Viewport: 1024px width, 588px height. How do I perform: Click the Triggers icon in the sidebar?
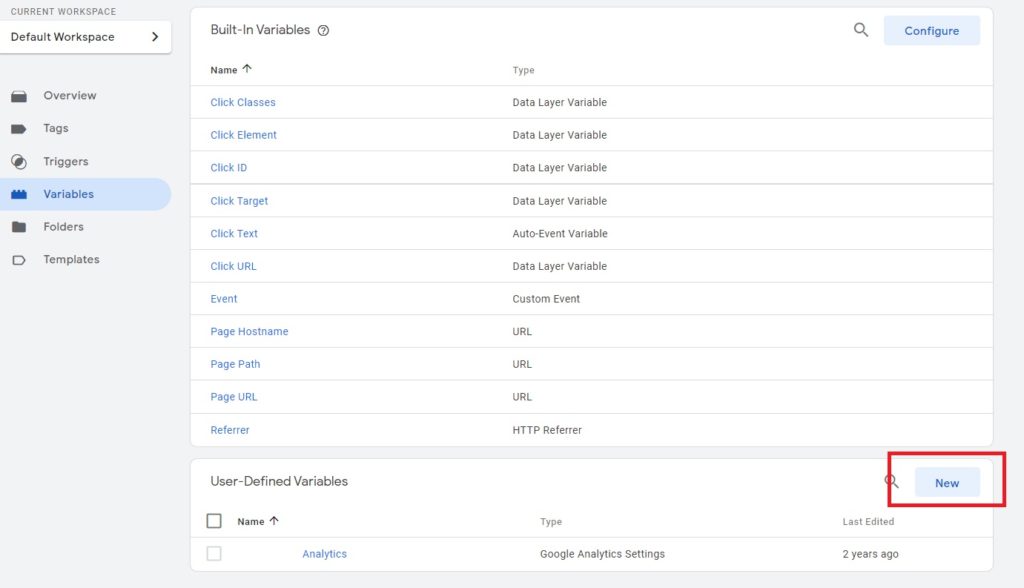[x=19, y=162]
